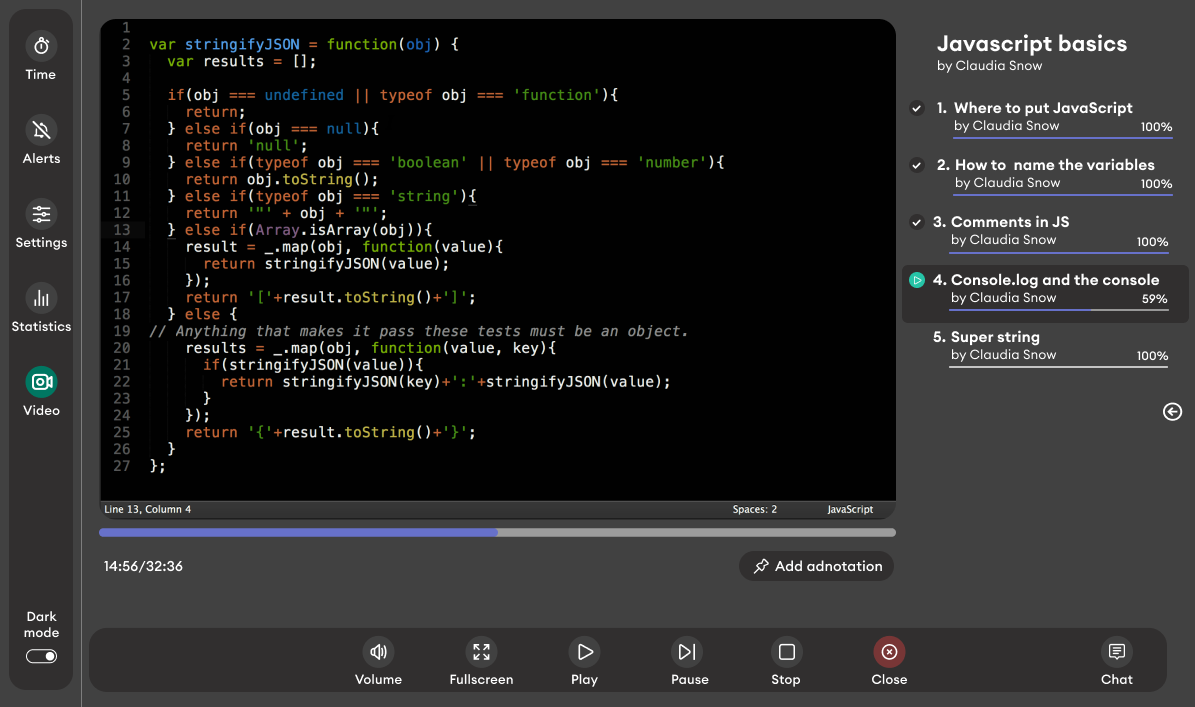Open the Time timer icon
This screenshot has width=1195, height=707.
[x=41, y=46]
